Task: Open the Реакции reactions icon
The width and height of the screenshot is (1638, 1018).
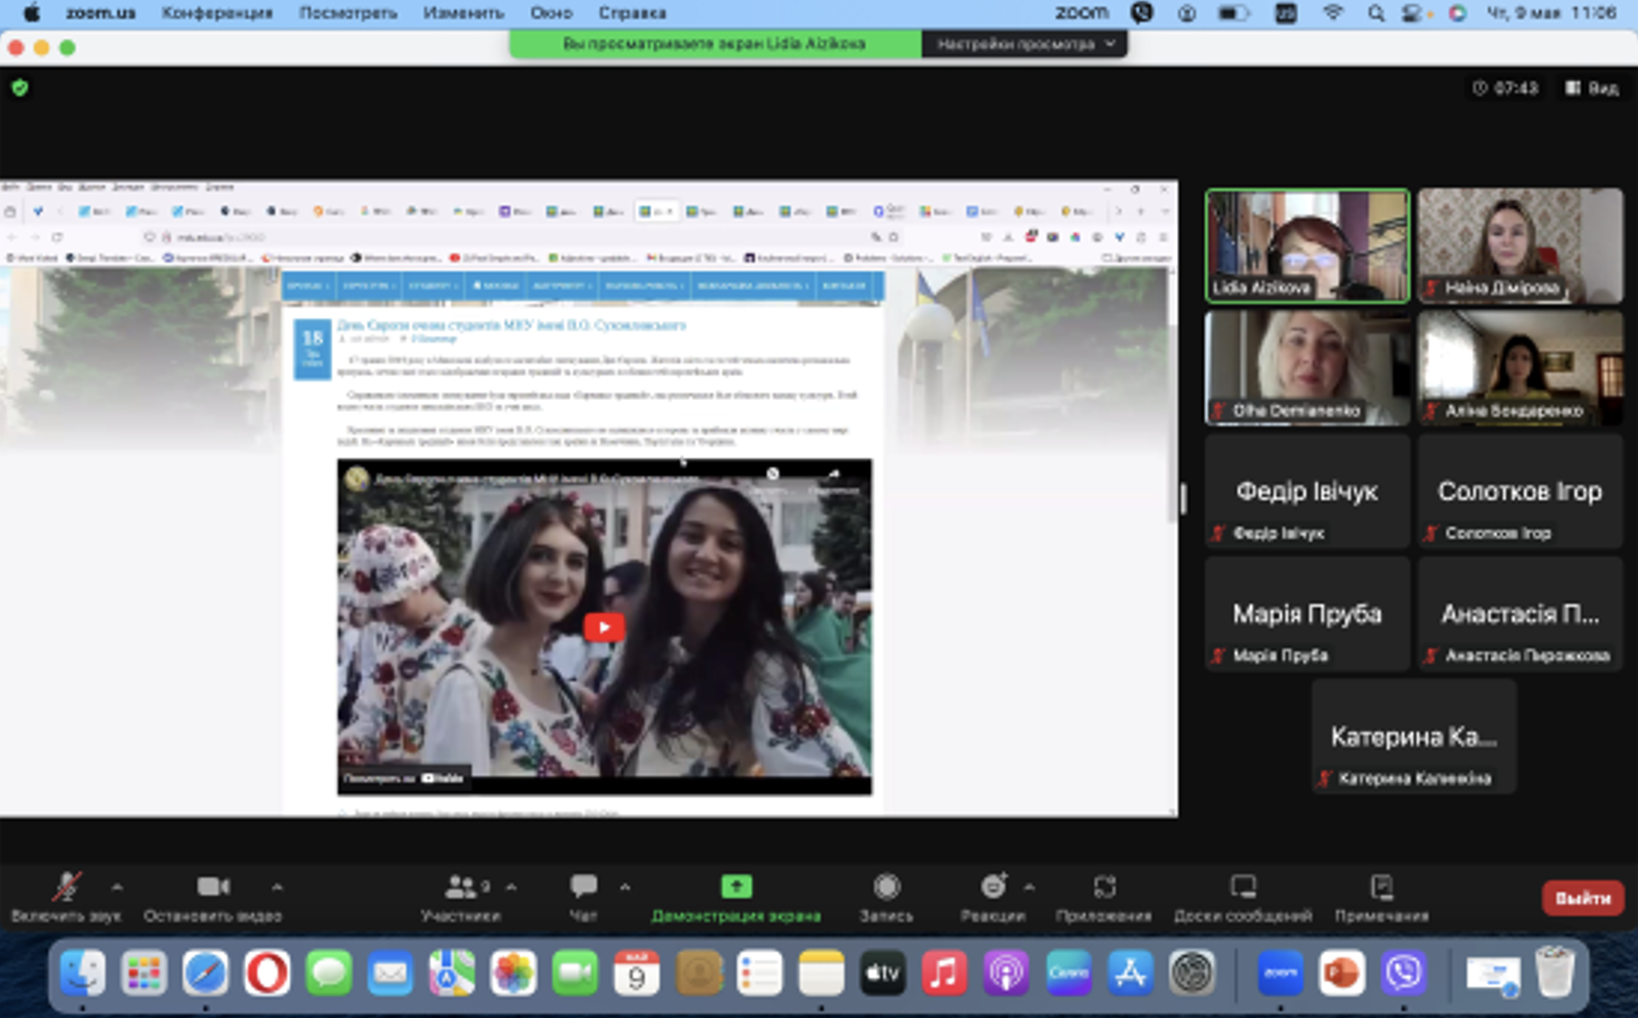Action: 993,887
